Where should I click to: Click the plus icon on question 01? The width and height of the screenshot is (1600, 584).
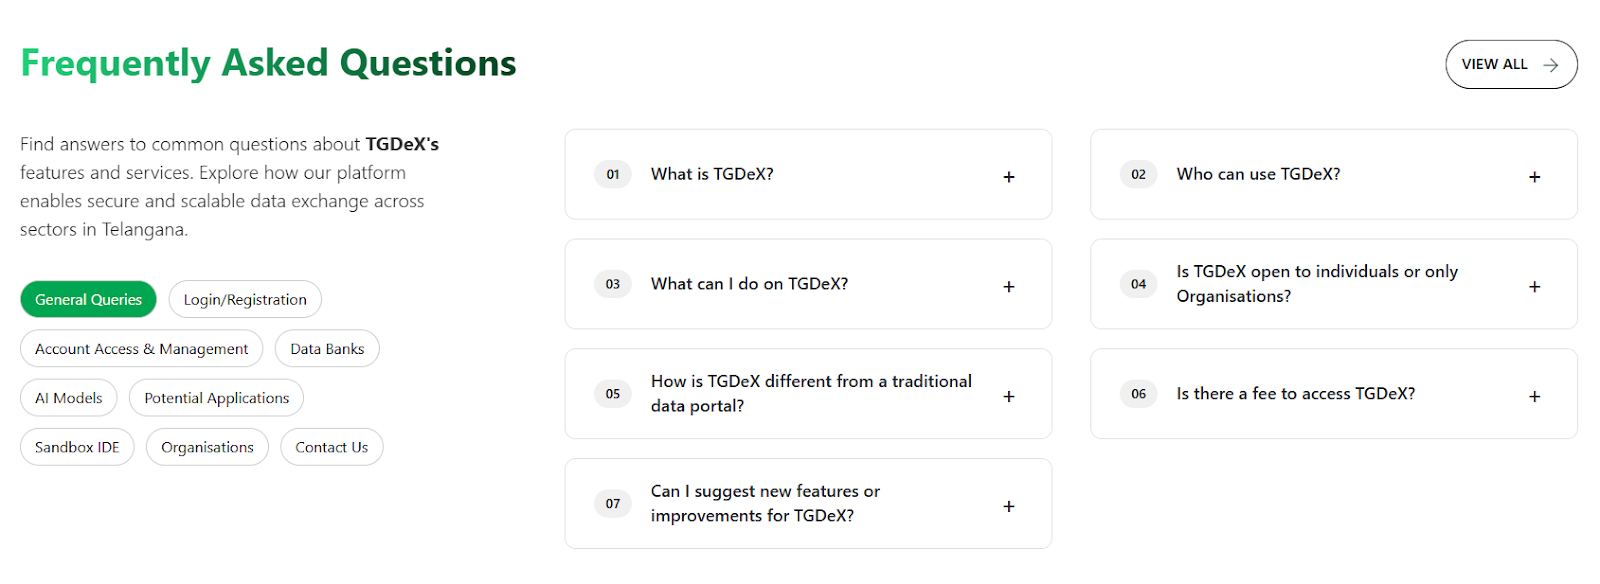(x=1008, y=176)
